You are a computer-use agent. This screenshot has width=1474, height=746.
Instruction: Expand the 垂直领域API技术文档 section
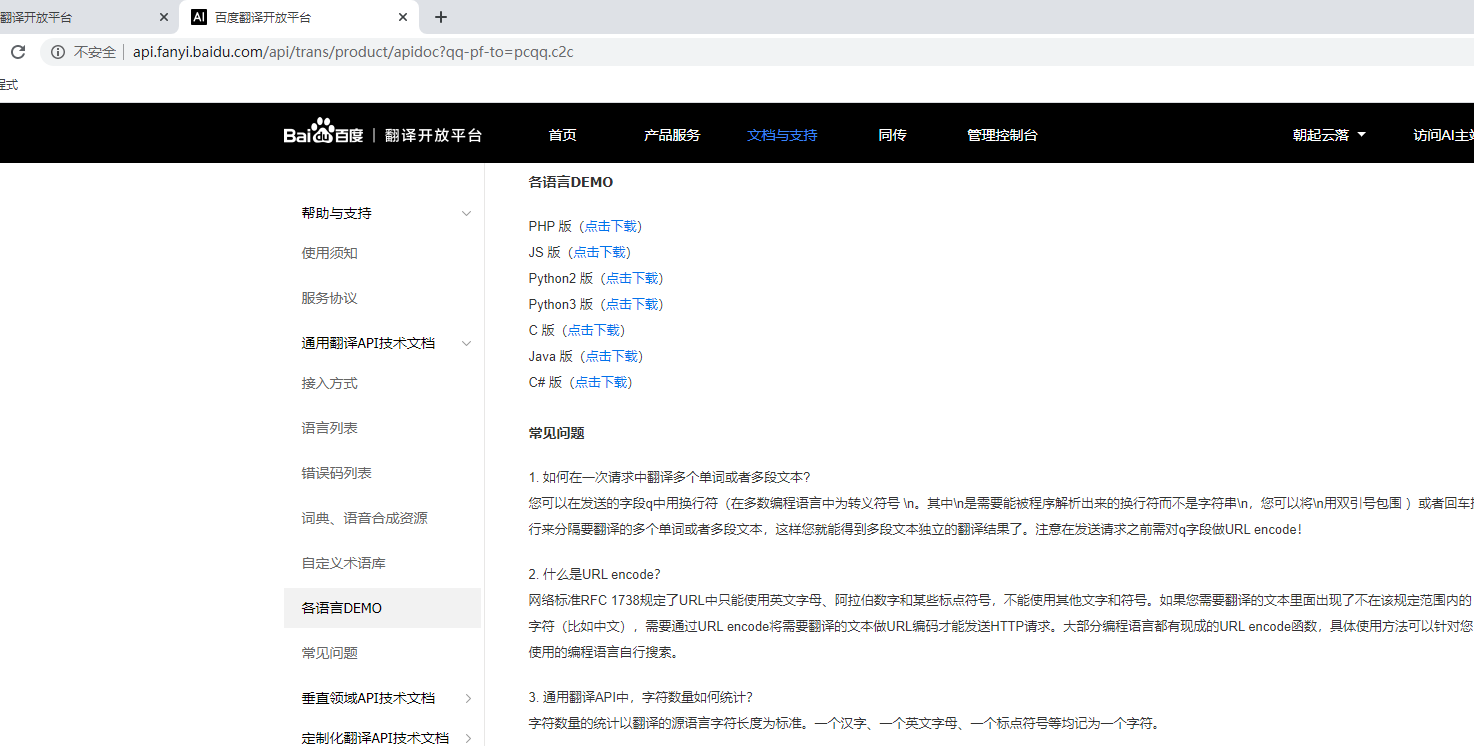(x=466, y=697)
